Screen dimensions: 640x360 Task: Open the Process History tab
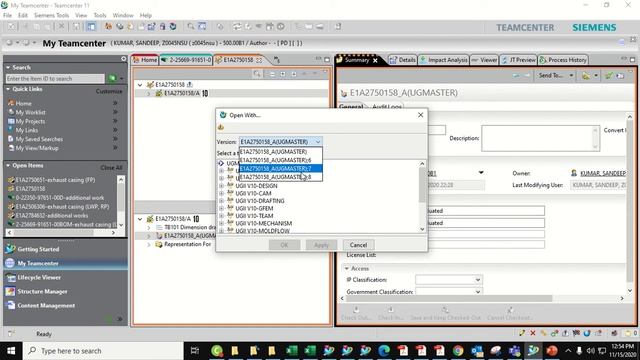pos(563,60)
